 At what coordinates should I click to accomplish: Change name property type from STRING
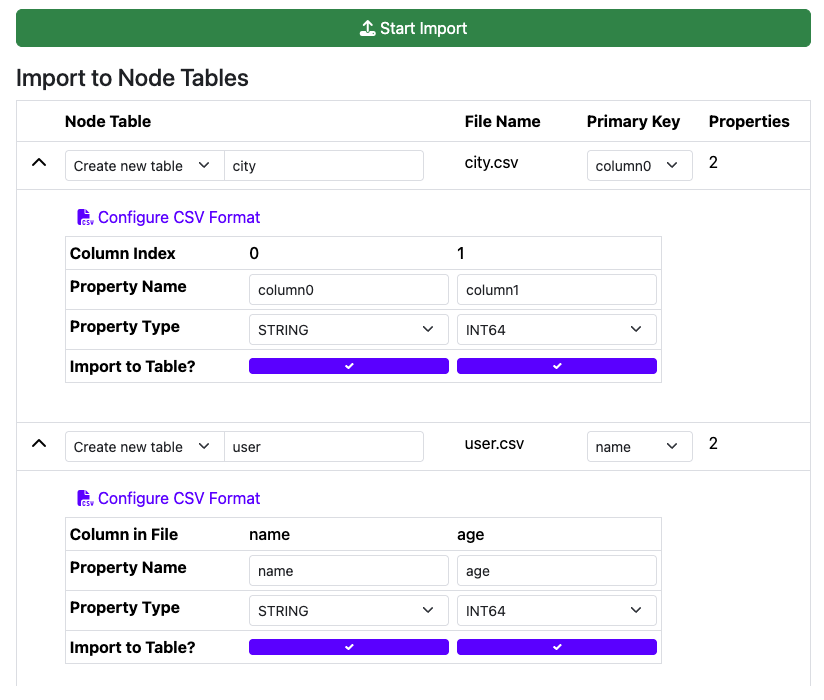349,611
